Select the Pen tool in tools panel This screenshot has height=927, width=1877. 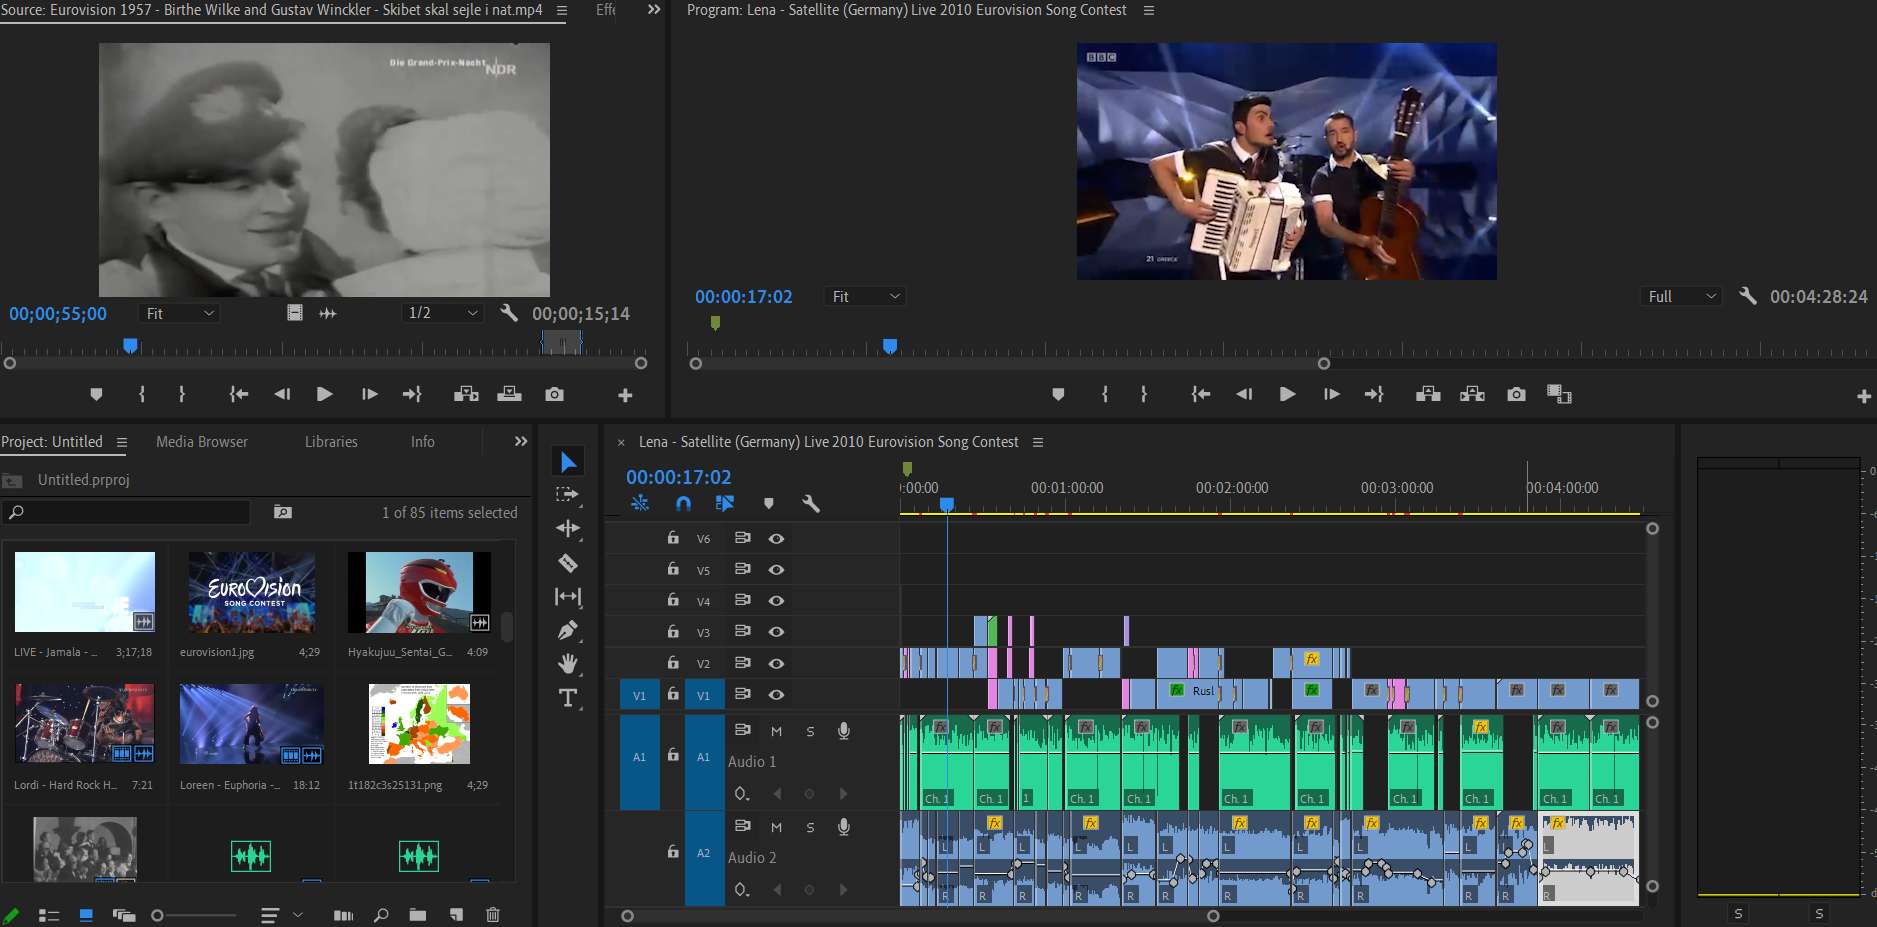[568, 630]
